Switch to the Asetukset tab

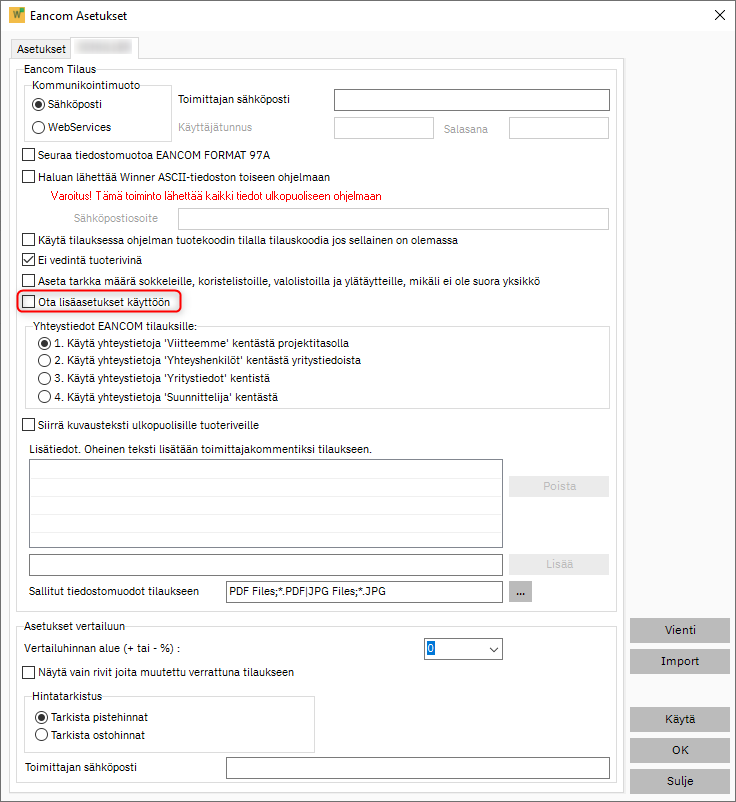(40, 48)
